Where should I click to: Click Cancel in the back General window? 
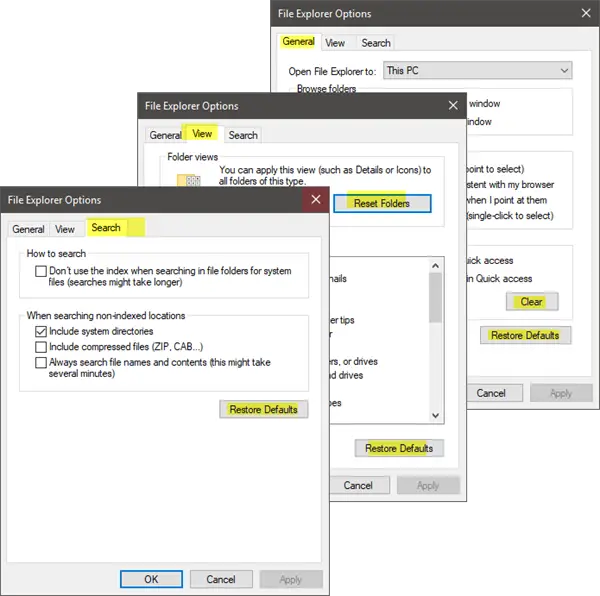[x=494, y=393]
